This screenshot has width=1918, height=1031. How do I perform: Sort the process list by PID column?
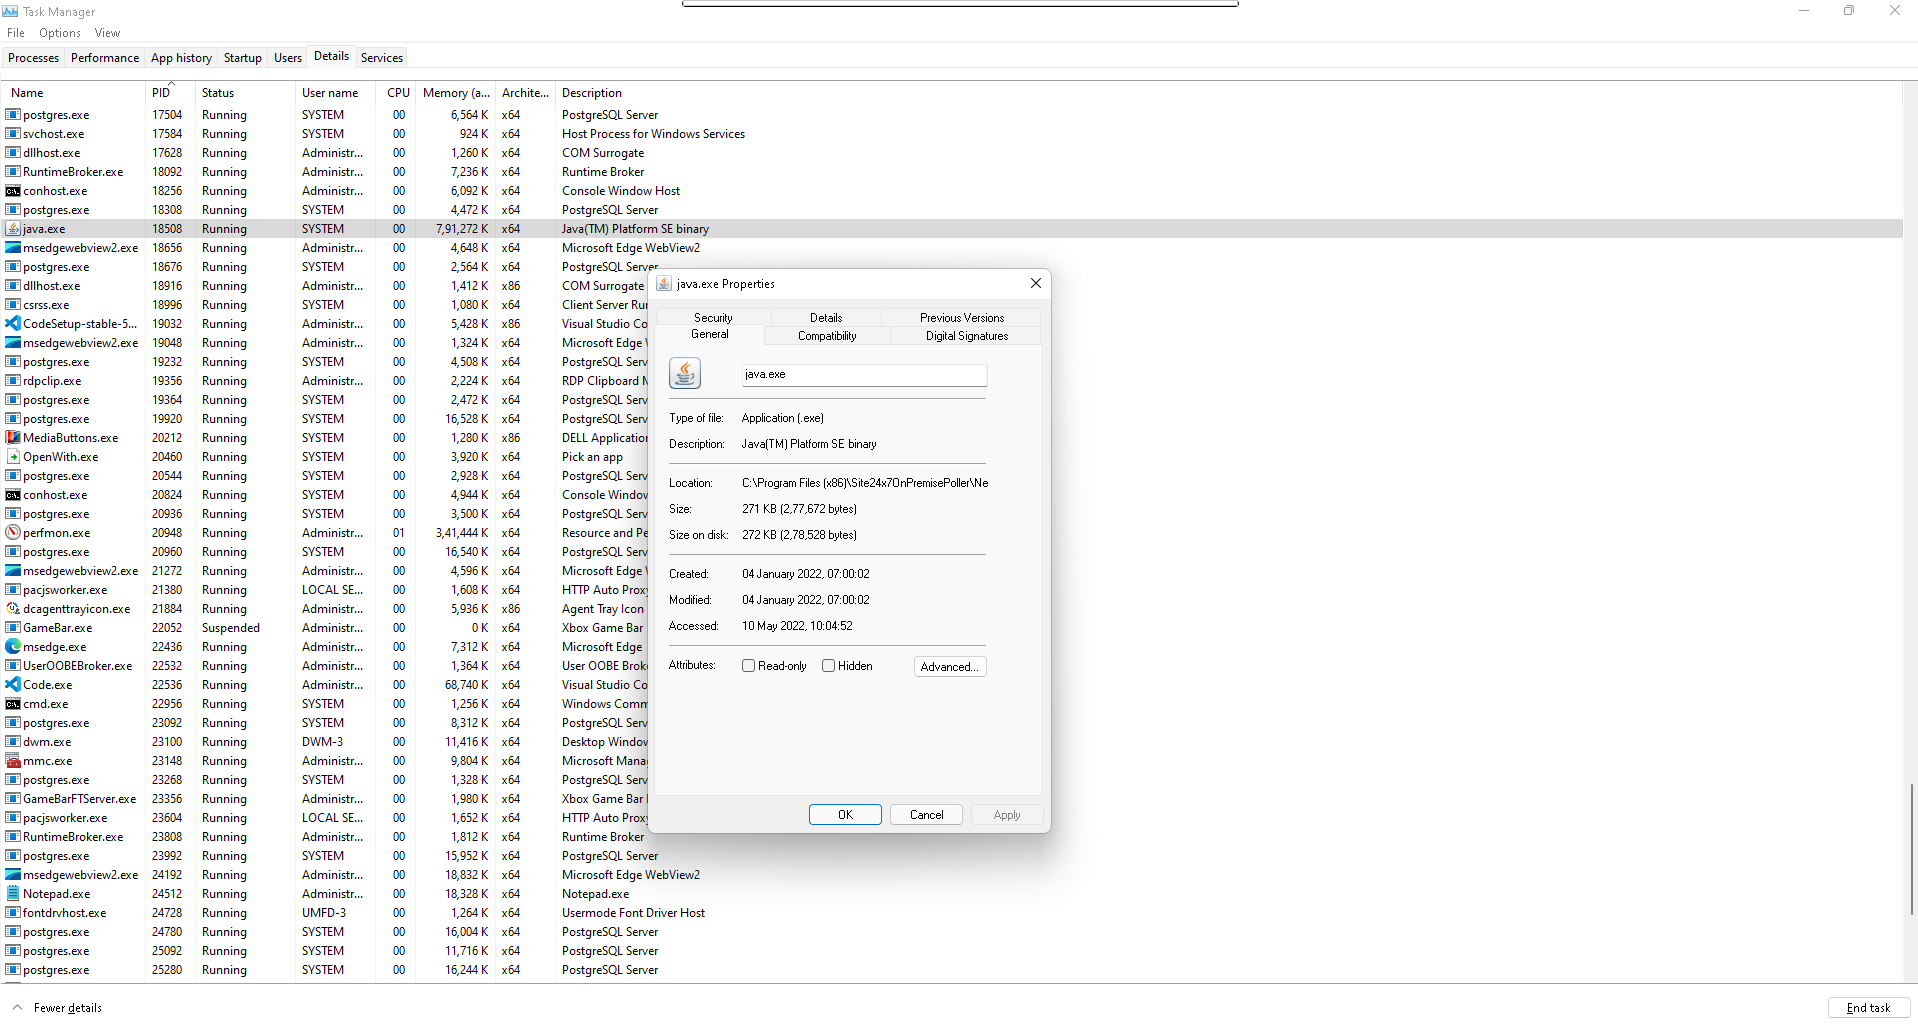coord(162,93)
